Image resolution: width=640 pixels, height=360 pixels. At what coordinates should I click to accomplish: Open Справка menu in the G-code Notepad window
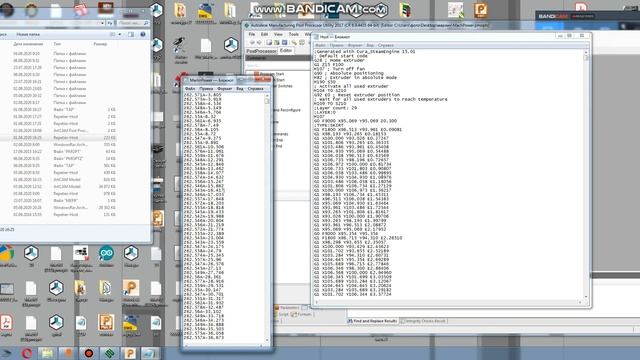pos(386,45)
